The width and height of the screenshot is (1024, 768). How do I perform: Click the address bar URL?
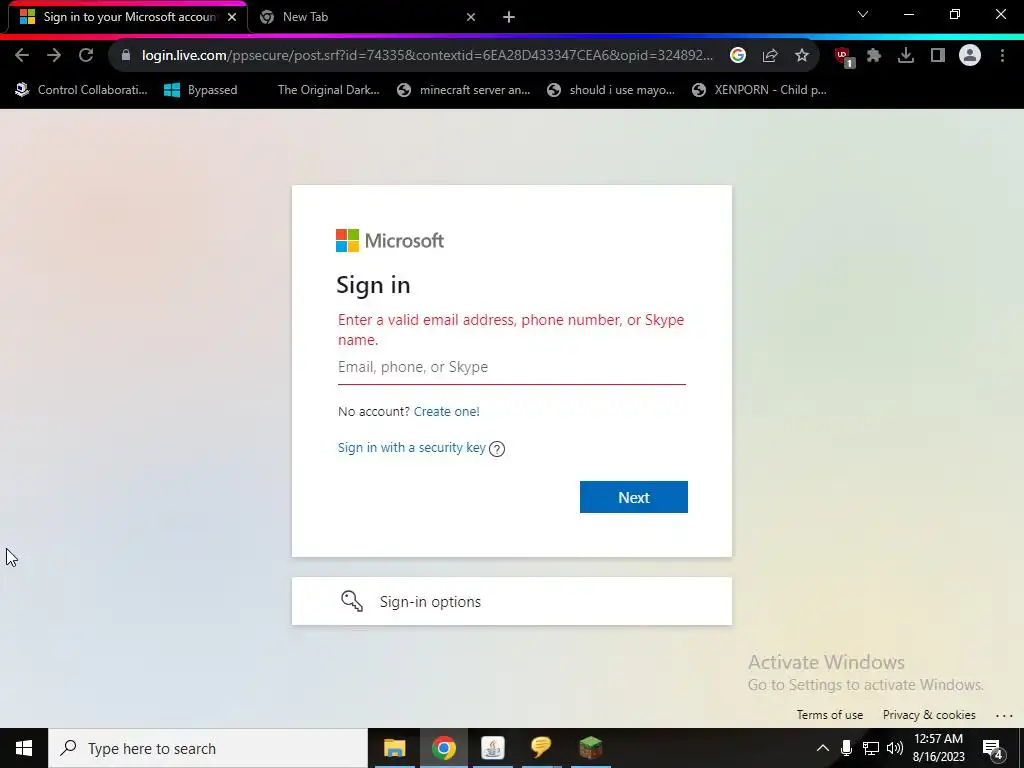click(427, 56)
